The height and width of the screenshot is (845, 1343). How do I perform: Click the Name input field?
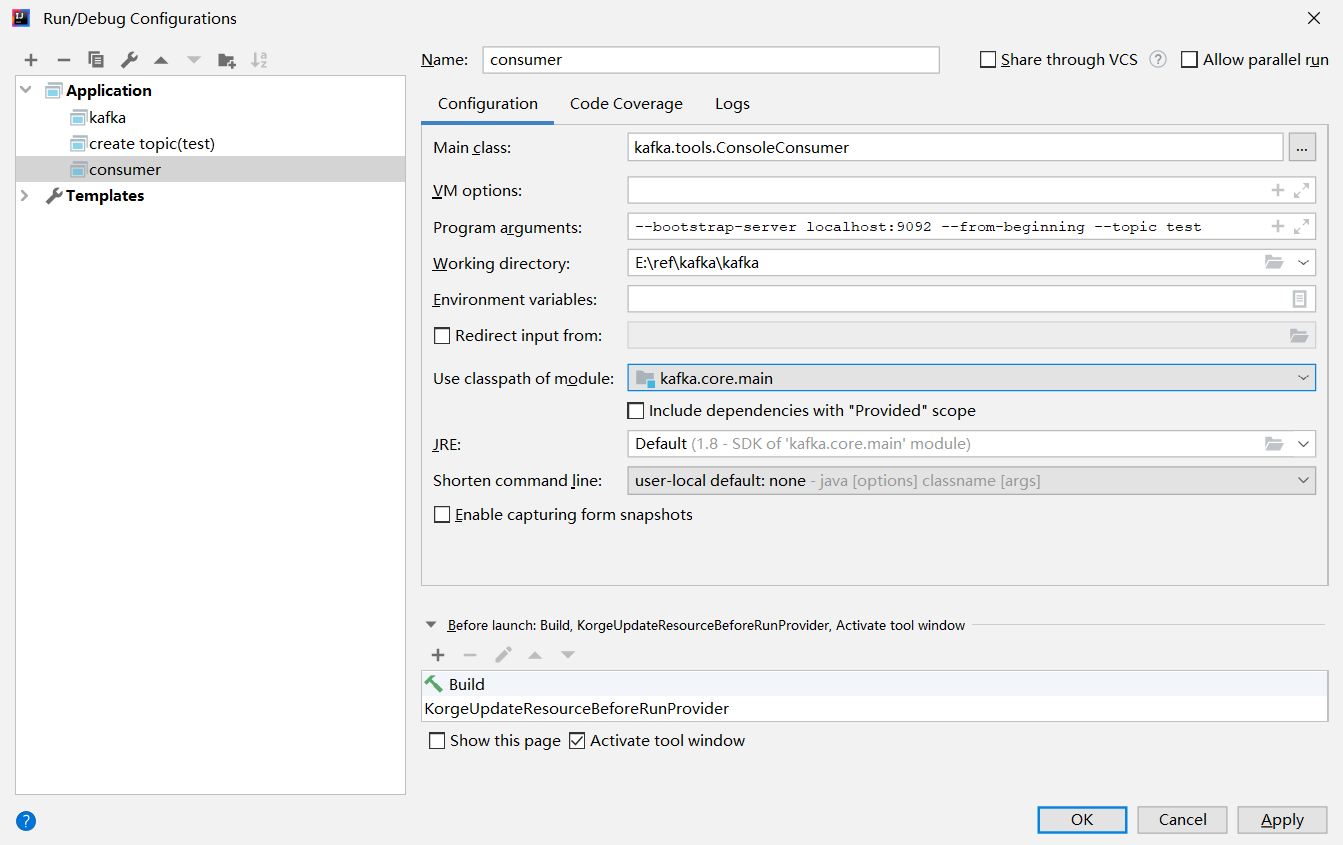click(711, 60)
